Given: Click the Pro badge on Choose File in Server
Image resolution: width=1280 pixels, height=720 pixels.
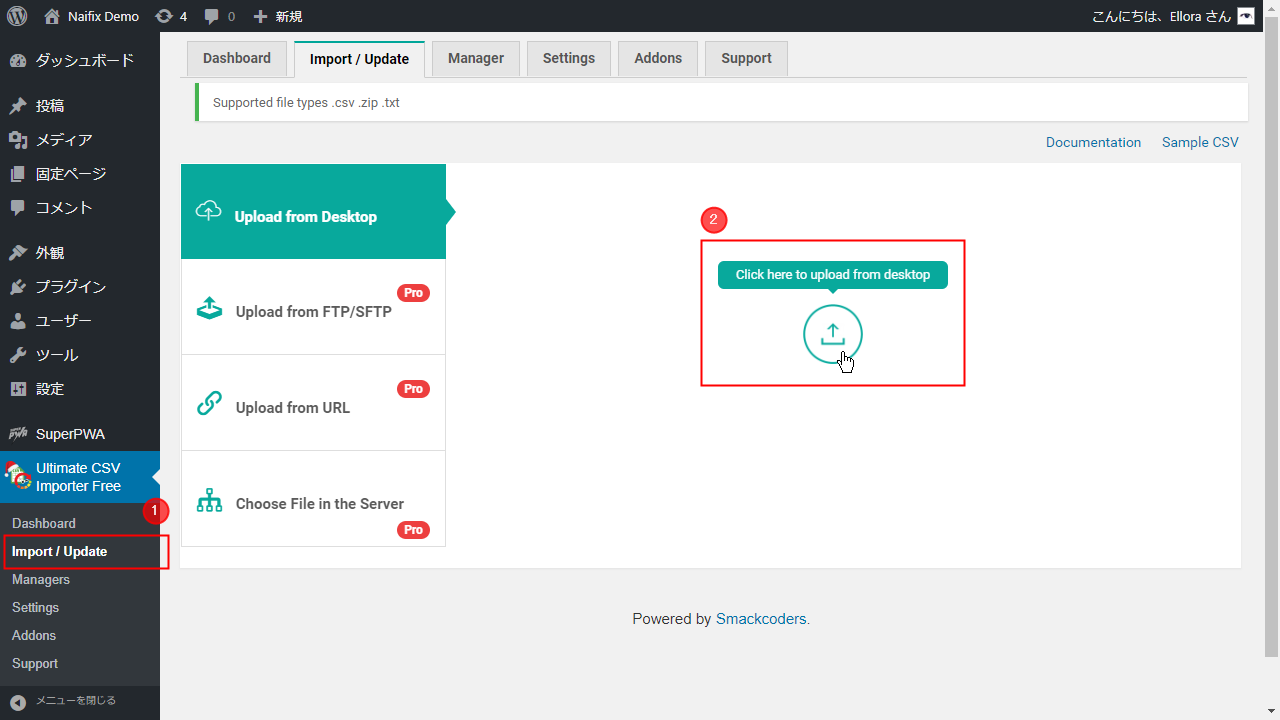Looking at the screenshot, I should [x=413, y=530].
